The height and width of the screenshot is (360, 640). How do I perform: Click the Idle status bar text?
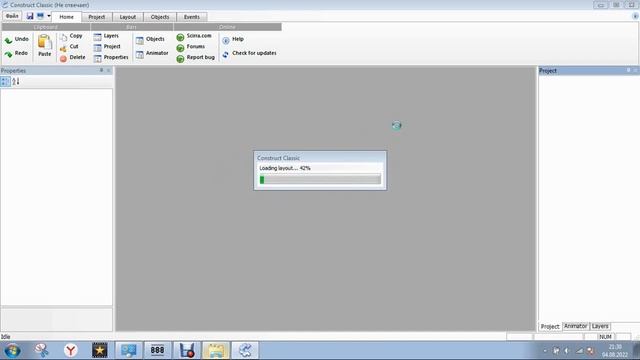(5, 337)
